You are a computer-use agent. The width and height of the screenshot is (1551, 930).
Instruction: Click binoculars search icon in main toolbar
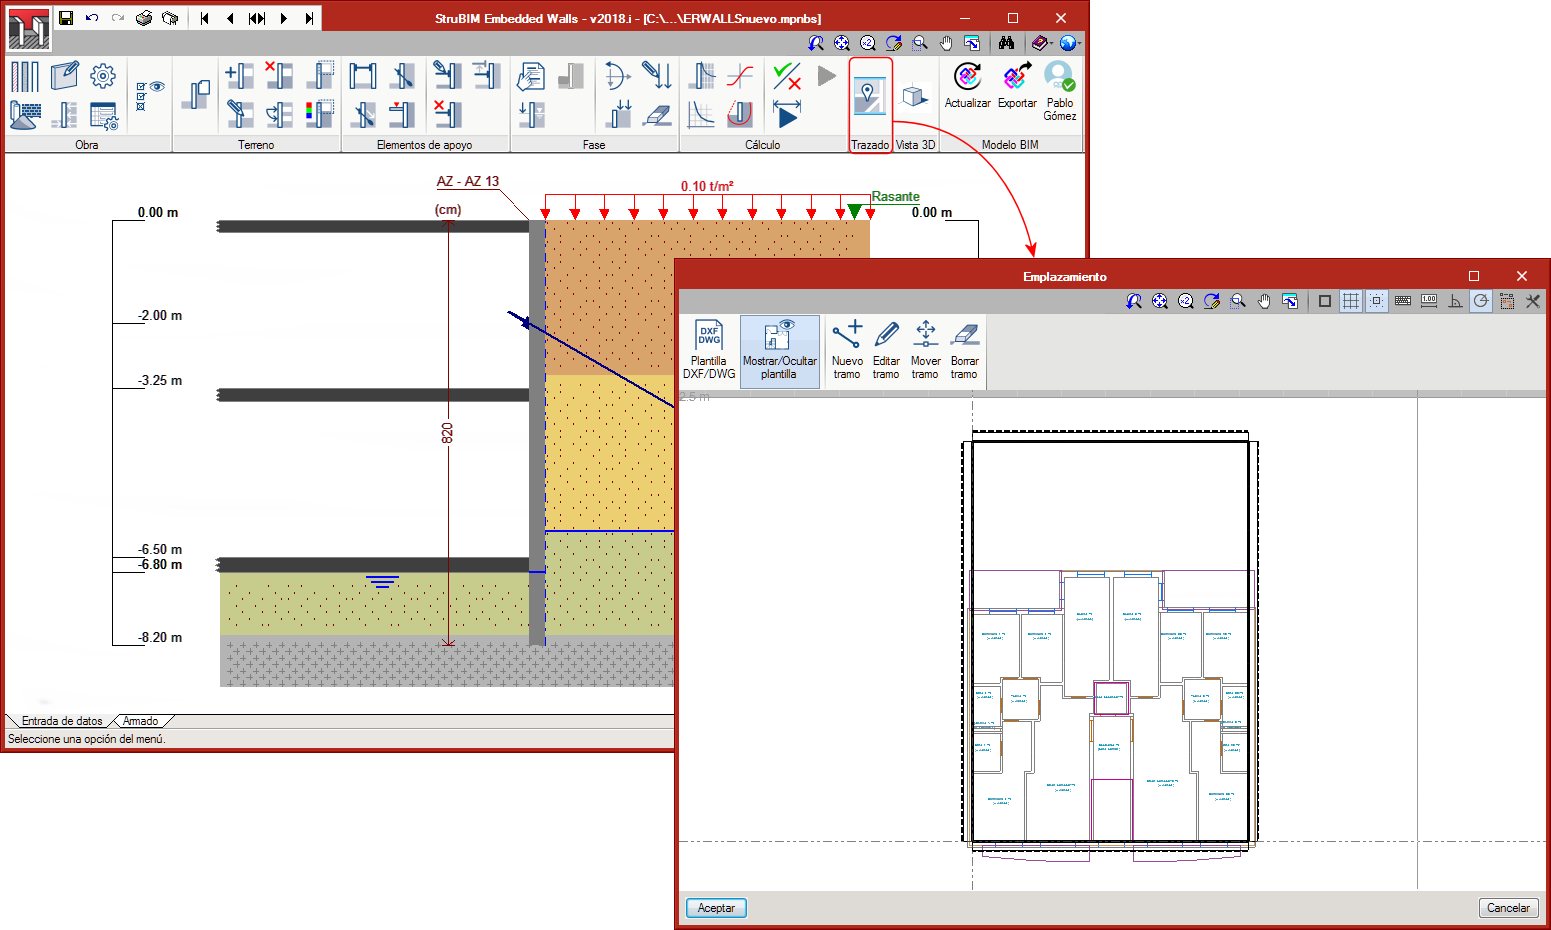pyautogui.click(x=1006, y=43)
